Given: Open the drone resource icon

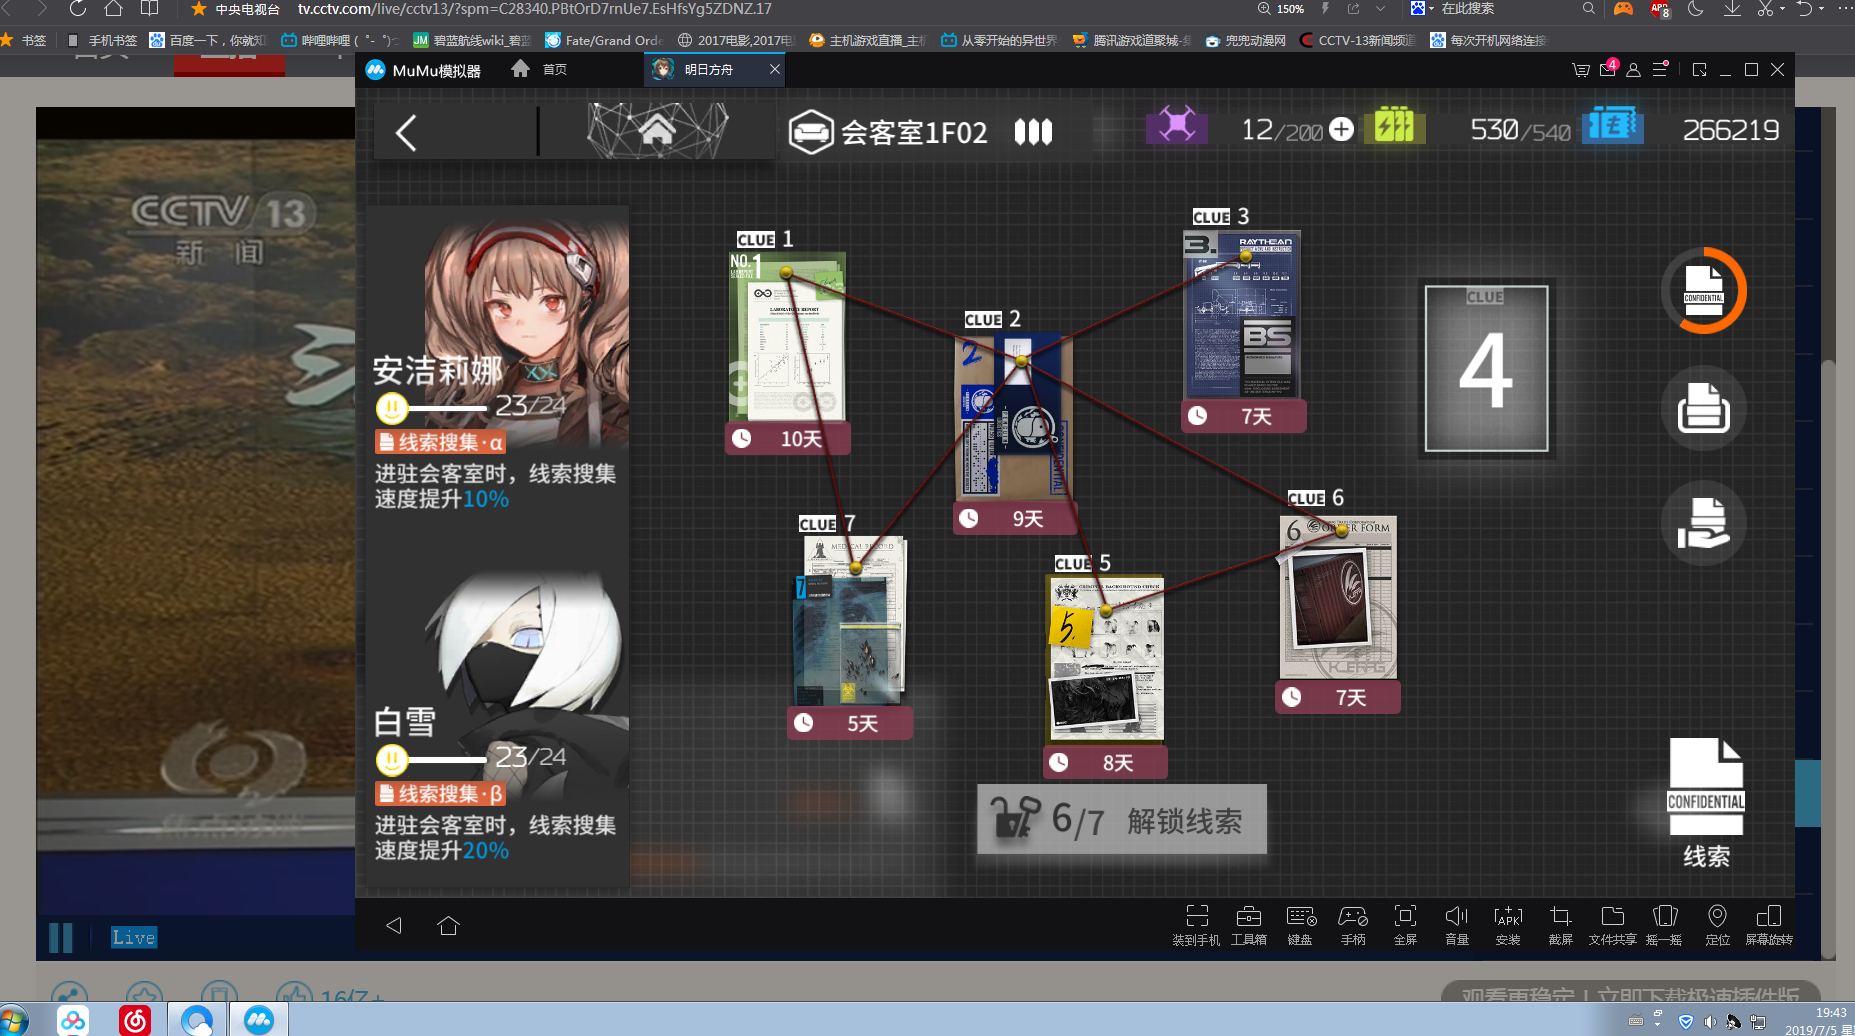Looking at the screenshot, I should pyautogui.click(x=1177, y=125).
